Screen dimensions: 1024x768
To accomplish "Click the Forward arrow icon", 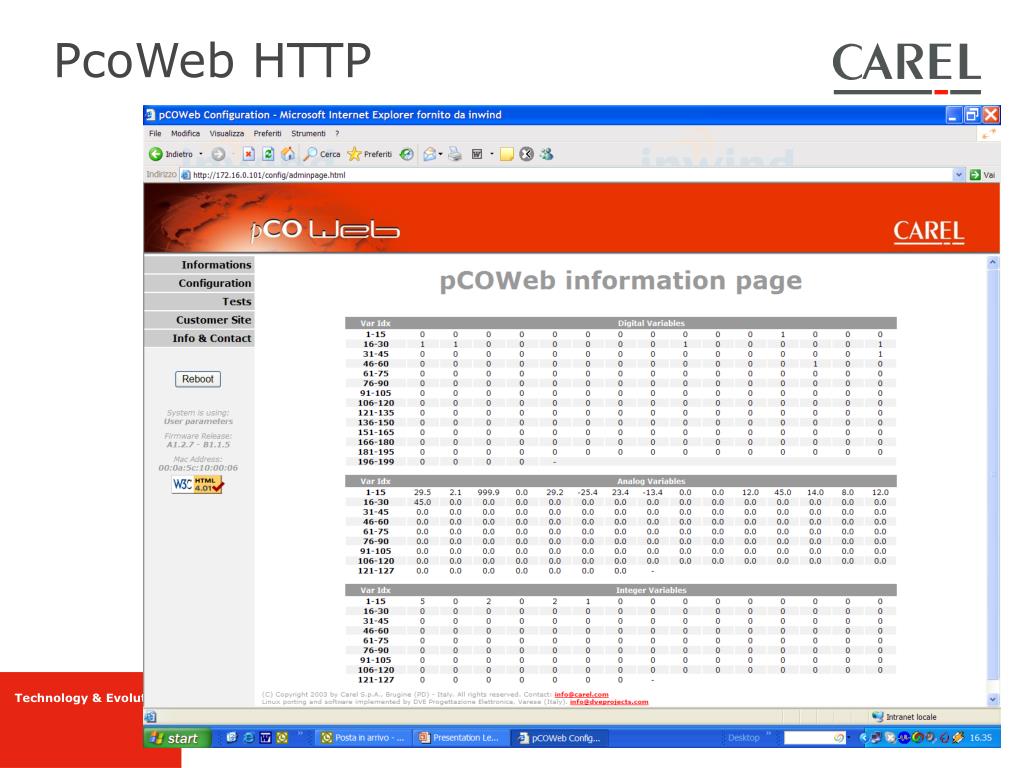I will pyautogui.click(x=218, y=154).
